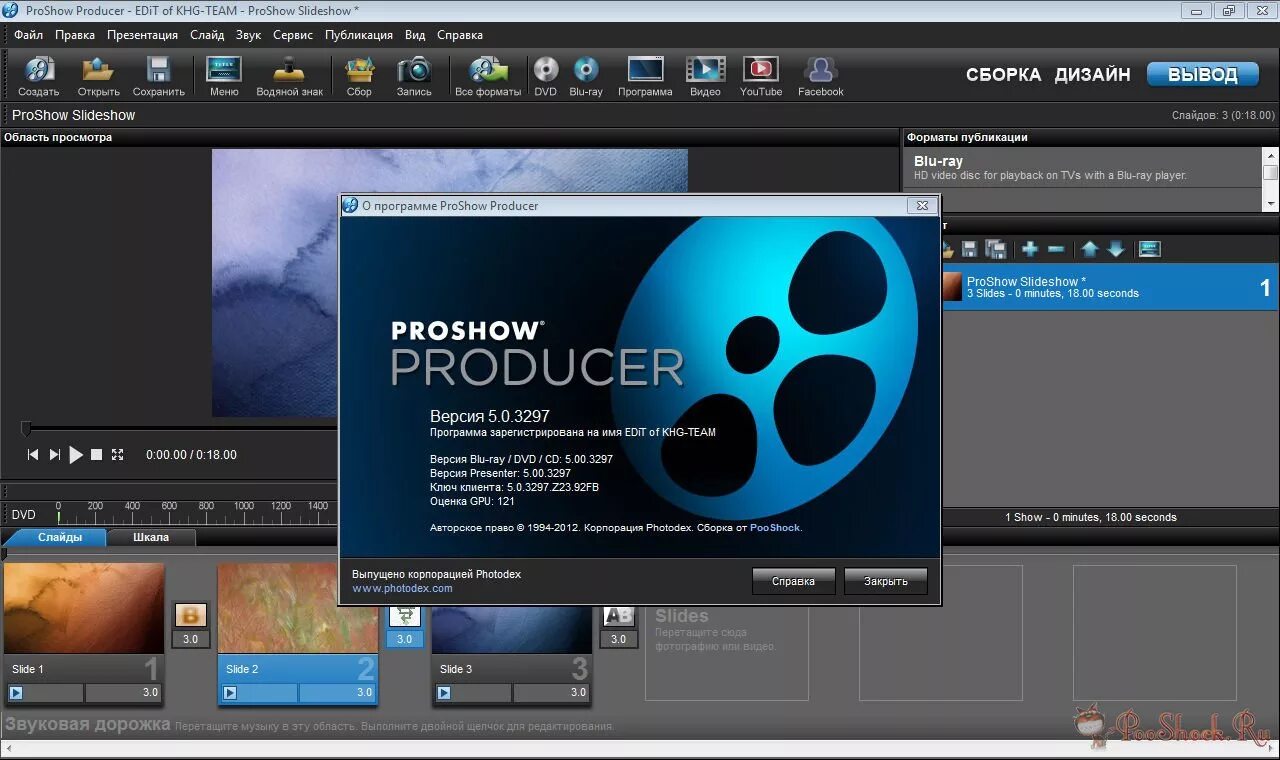This screenshot has width=1280, height=760.
Task: Open the www.photodex.com link
Action: click(402, 588)
